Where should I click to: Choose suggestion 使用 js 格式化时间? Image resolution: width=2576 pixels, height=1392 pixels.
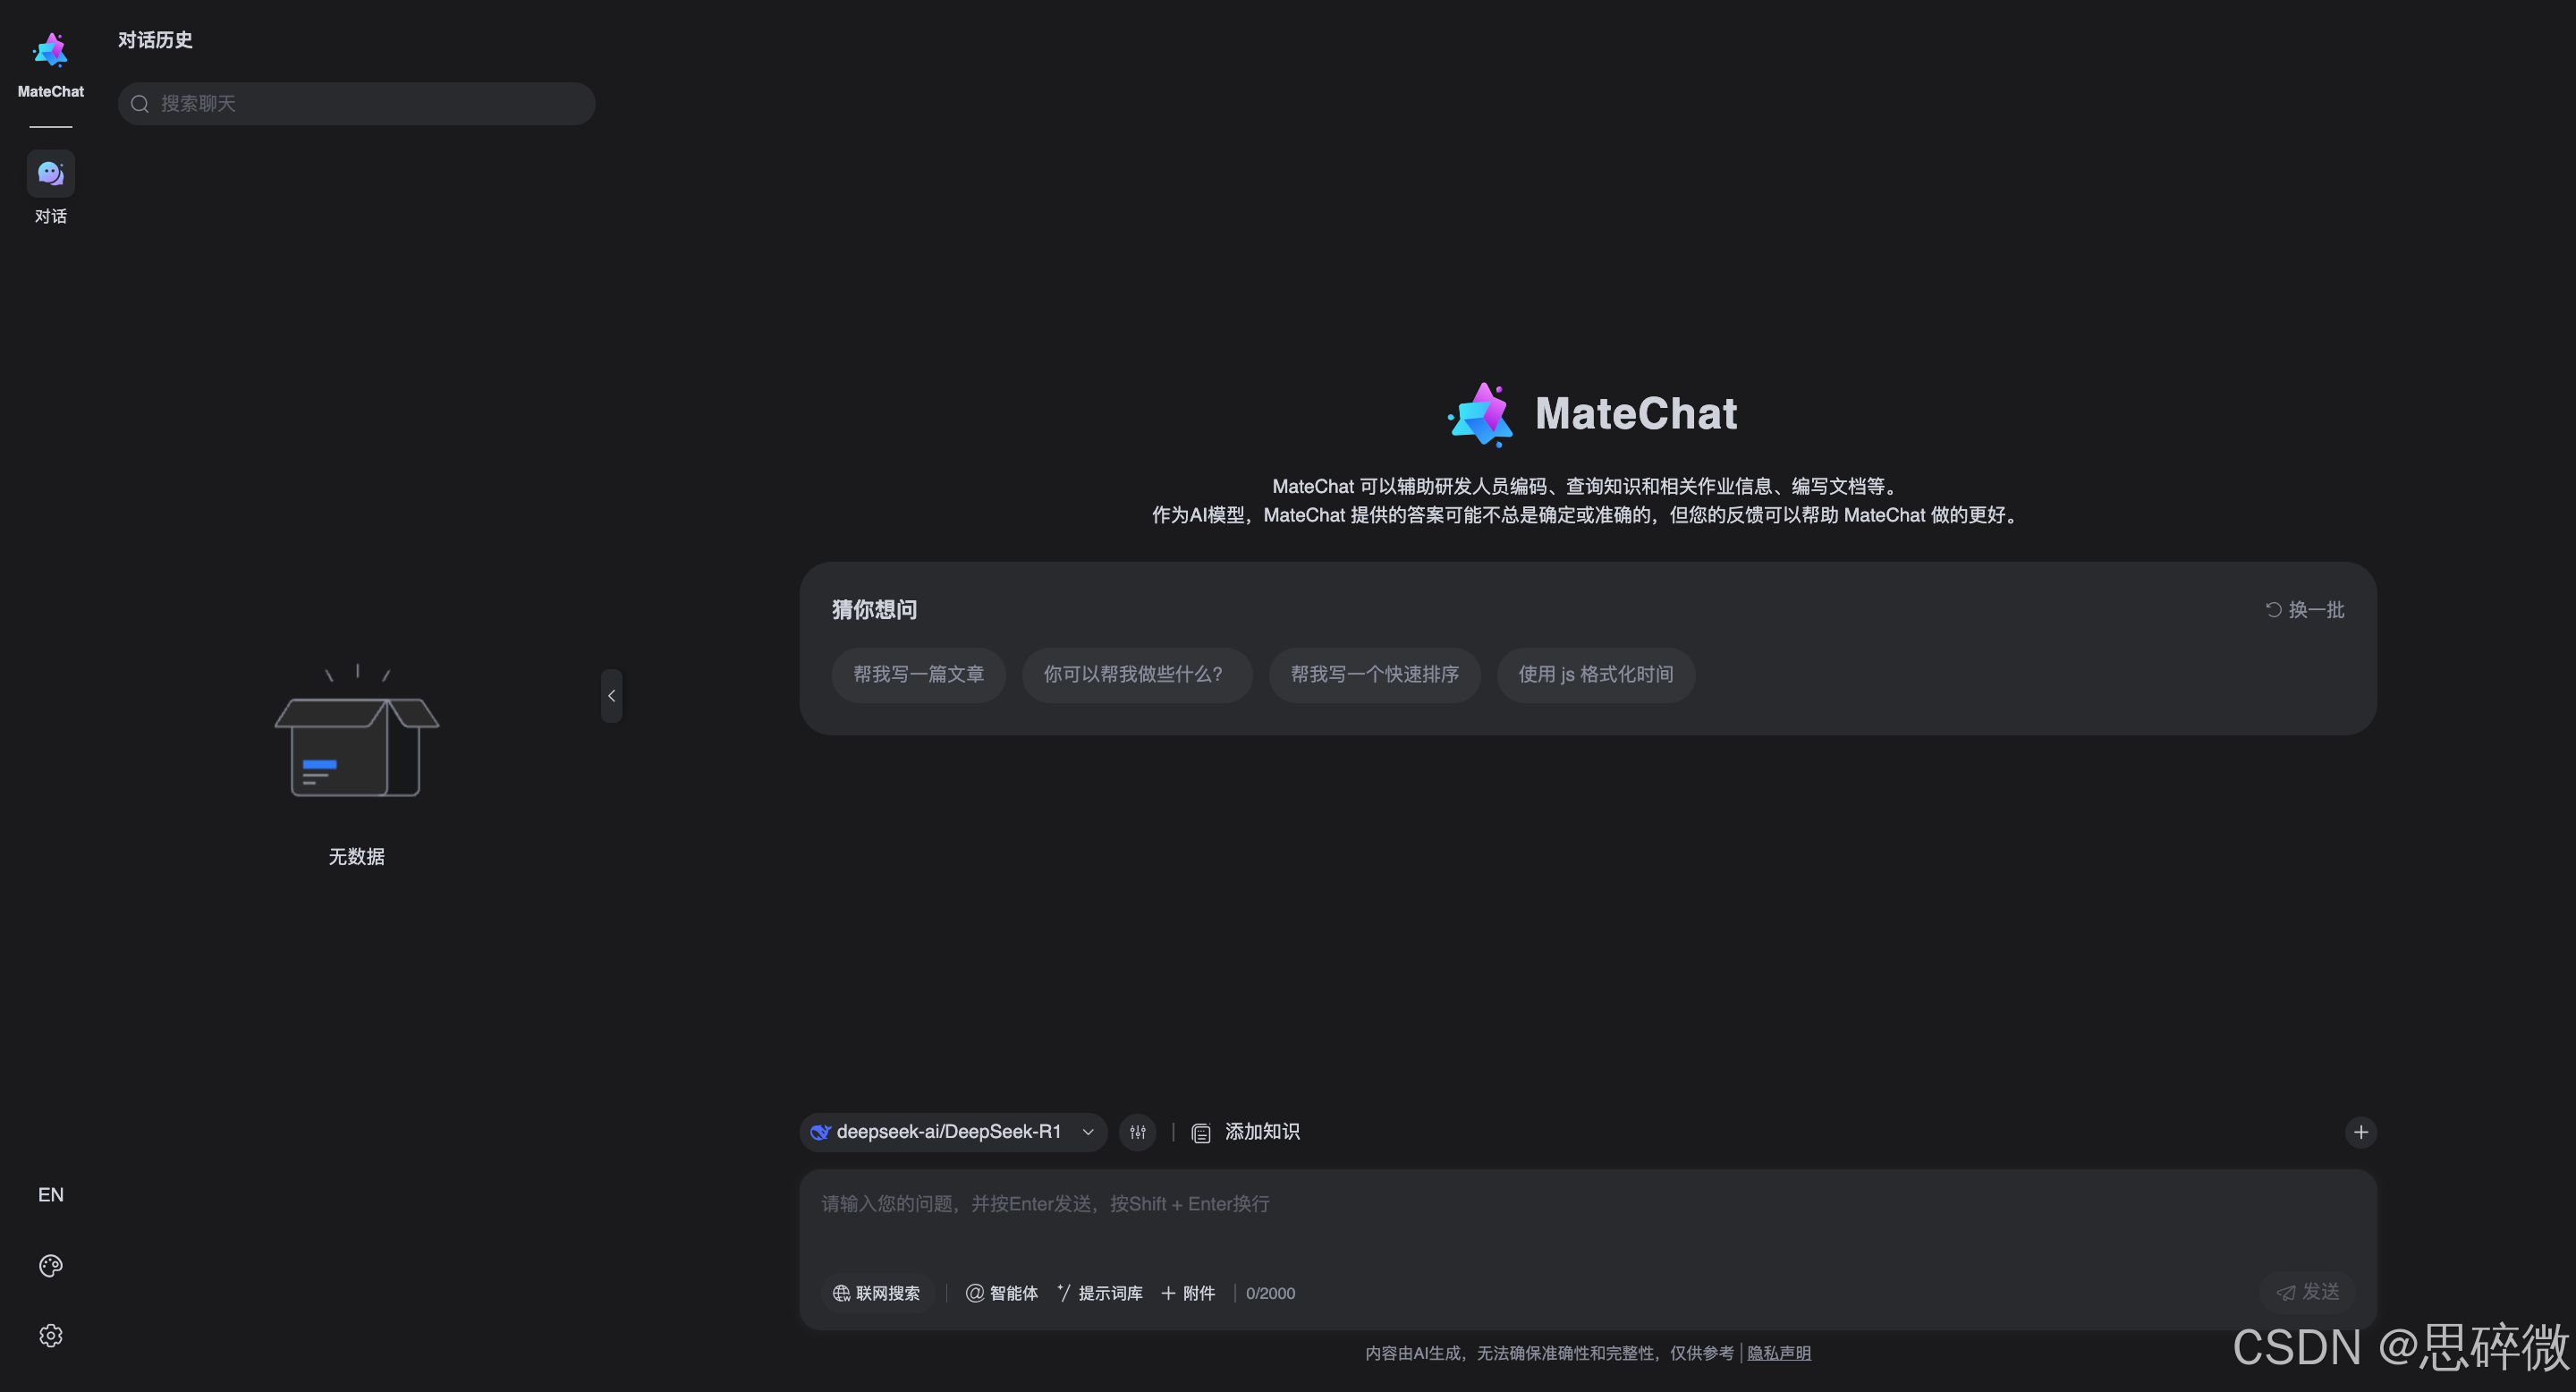click(1595, 675)
